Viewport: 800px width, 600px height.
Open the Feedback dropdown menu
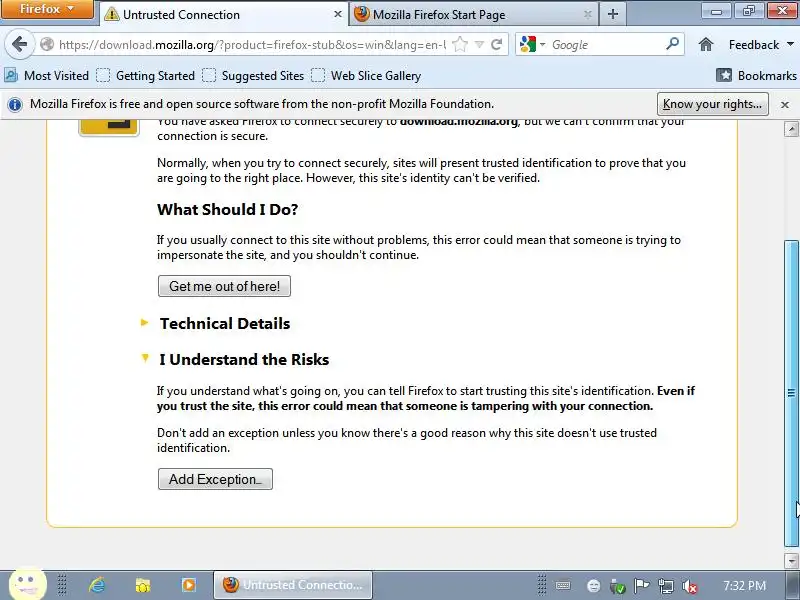click(x=761, y=45)
